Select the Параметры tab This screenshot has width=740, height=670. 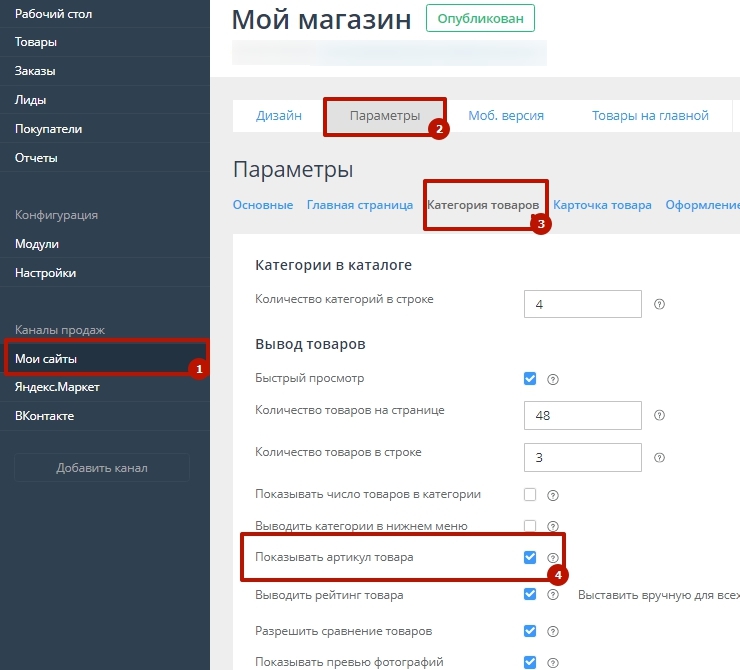385,116
